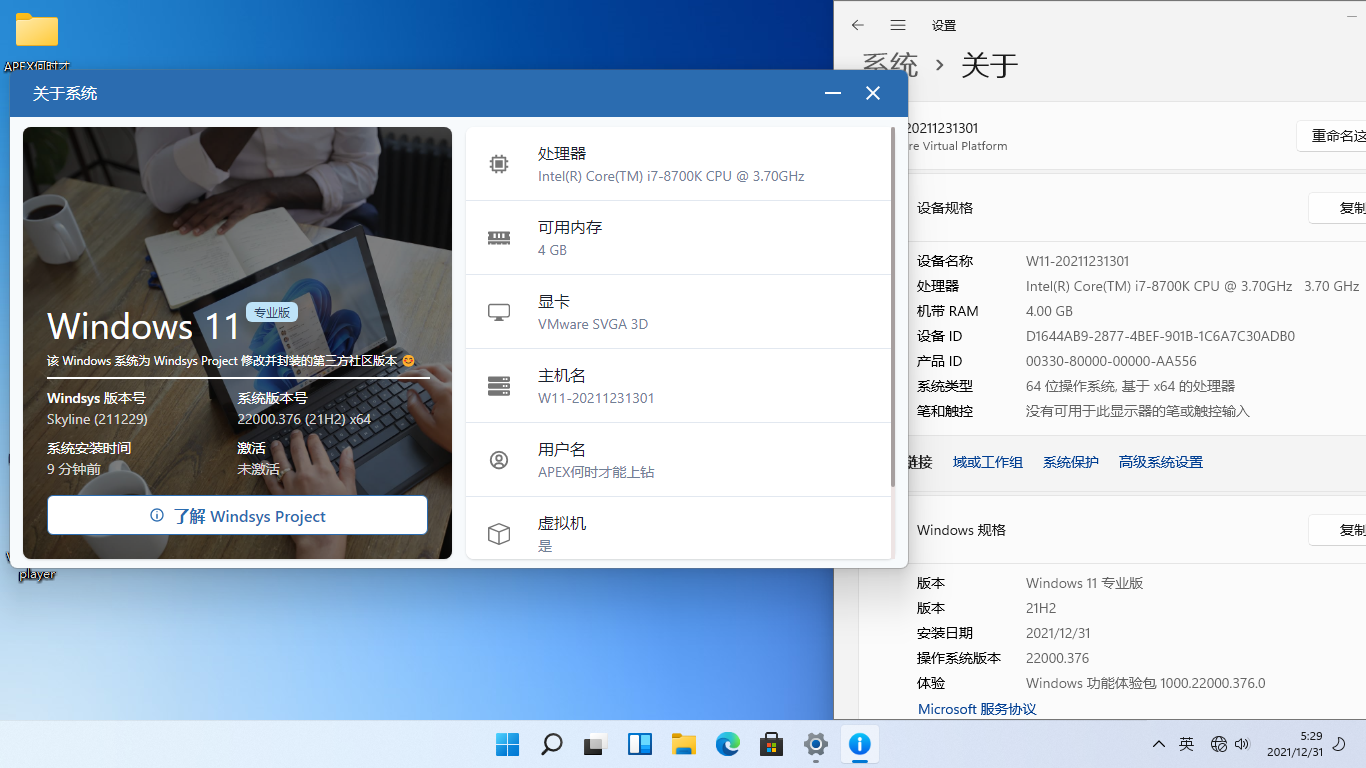Screen dimensions: 1366x768
Task: Click the about-system panel scrollbar
Action: pos(893,310)
